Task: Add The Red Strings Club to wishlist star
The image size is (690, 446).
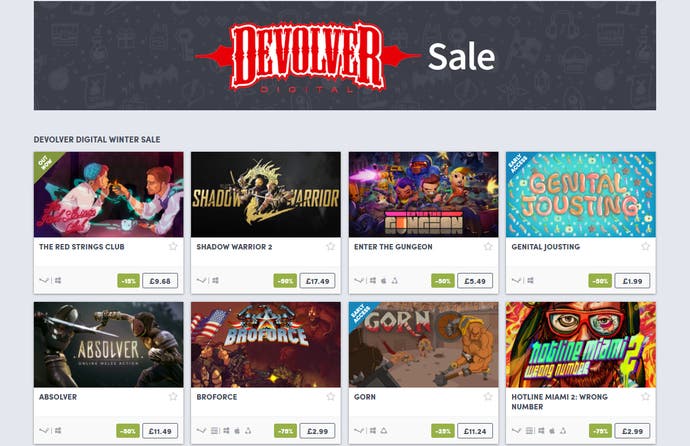Action: (x=173, y=246)
